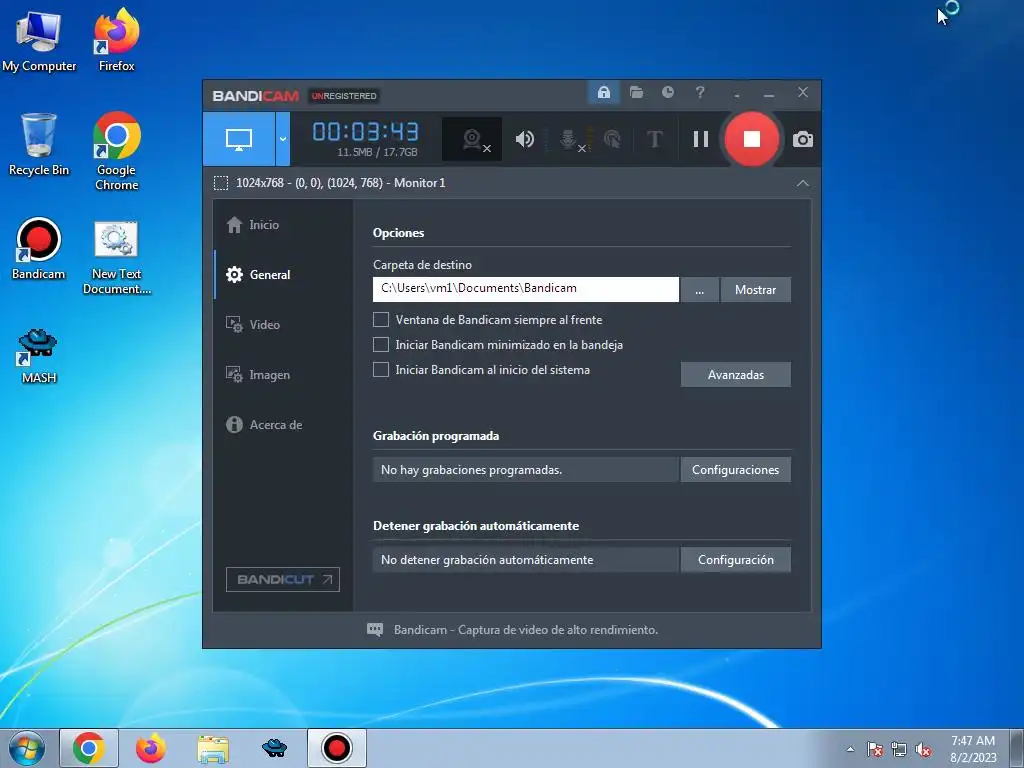Select Google Chrome desktop icon

117,152
